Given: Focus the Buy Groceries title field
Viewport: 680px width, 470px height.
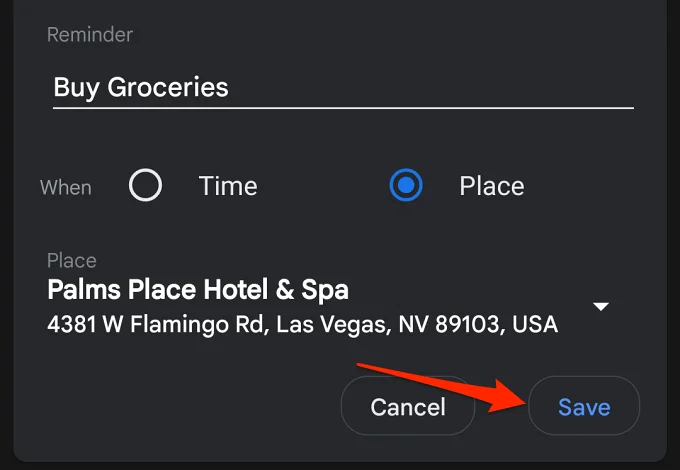Looking at the screenshot, I should [x=343, y=88].
